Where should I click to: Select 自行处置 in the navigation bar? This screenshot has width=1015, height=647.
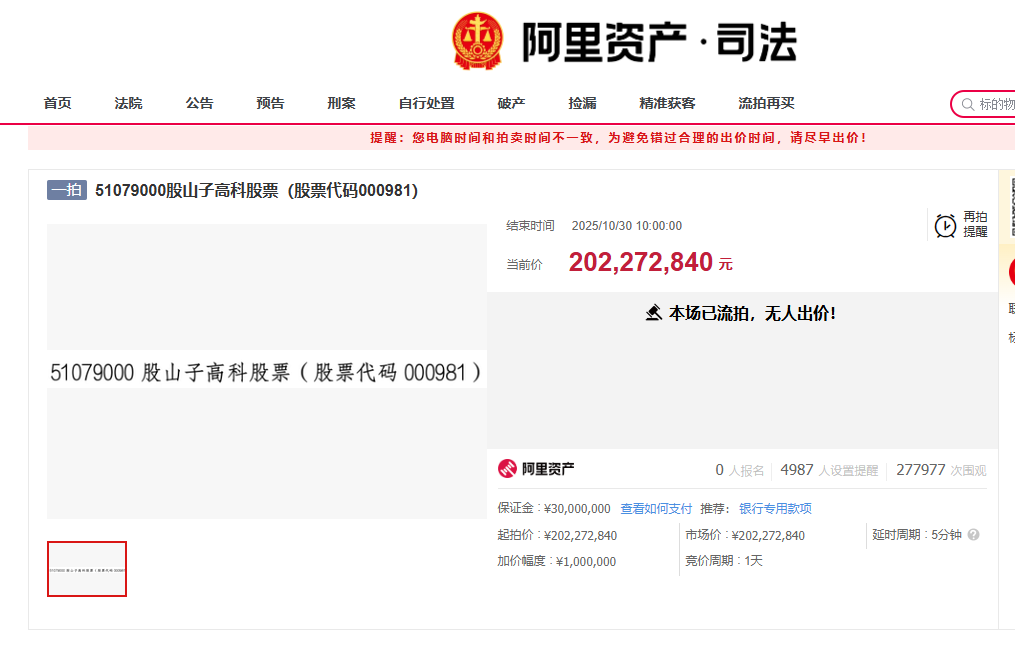click(x=427, y=103)
